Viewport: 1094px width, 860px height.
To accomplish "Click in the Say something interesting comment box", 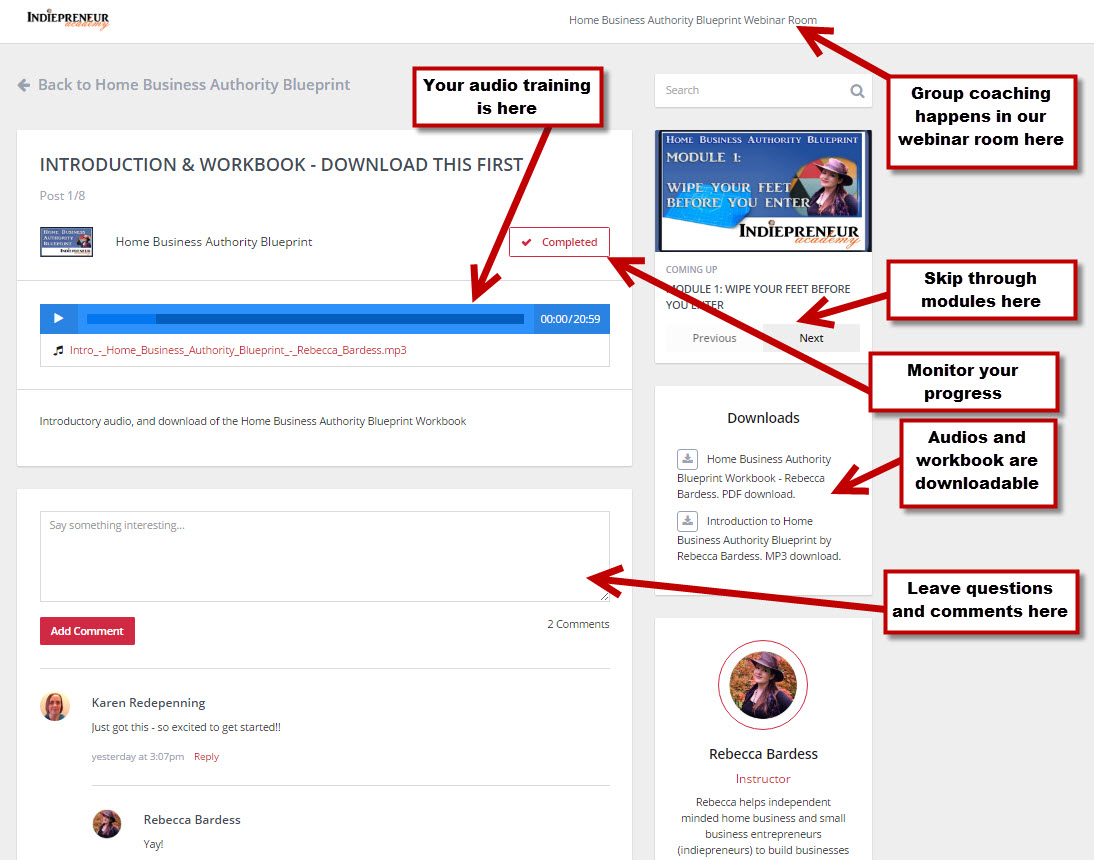I will click(324, 556).
